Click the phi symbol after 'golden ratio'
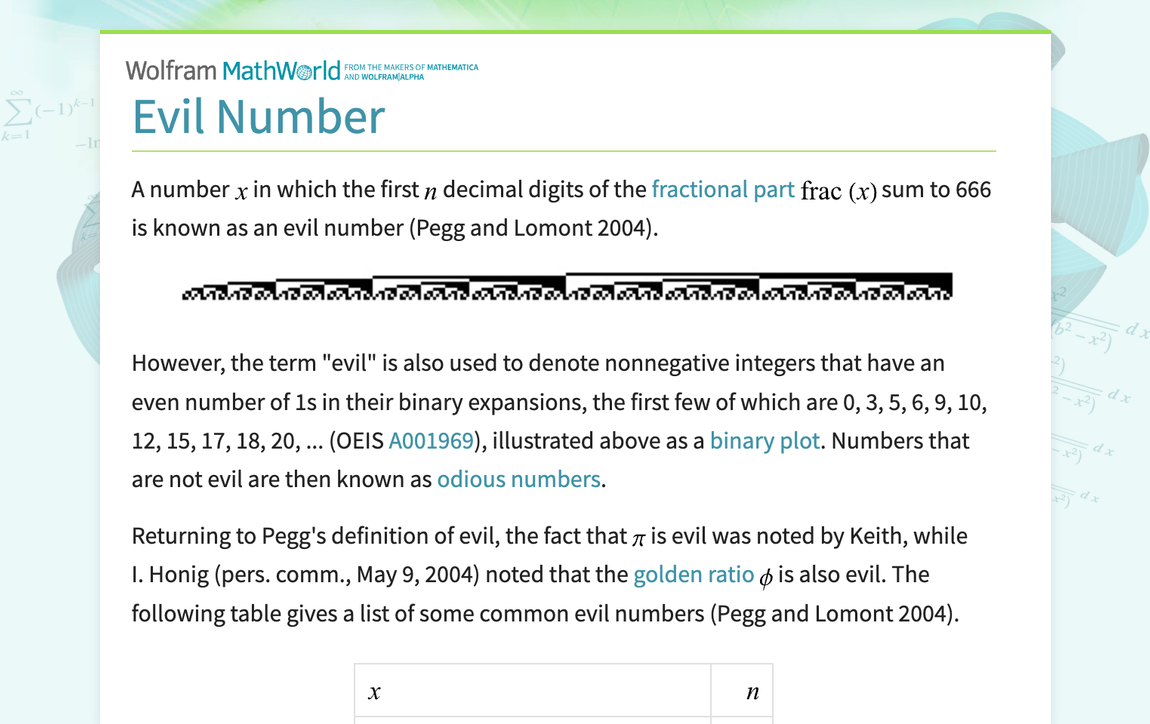 pos(766,577)
